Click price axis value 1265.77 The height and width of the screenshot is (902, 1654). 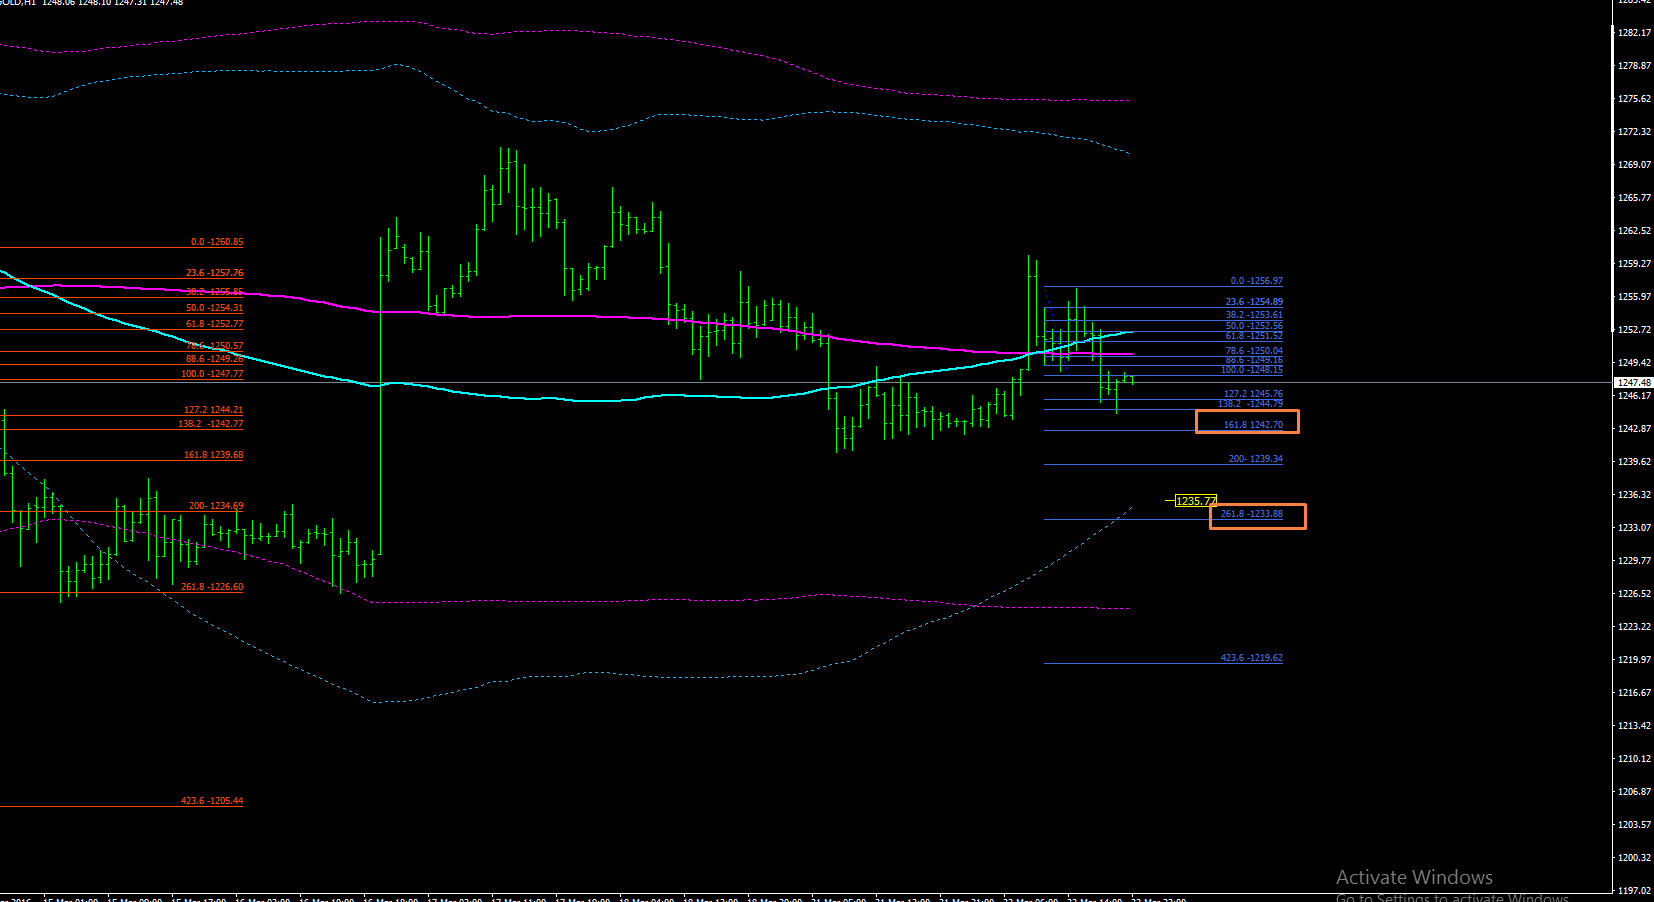(x=1634, y=198)
